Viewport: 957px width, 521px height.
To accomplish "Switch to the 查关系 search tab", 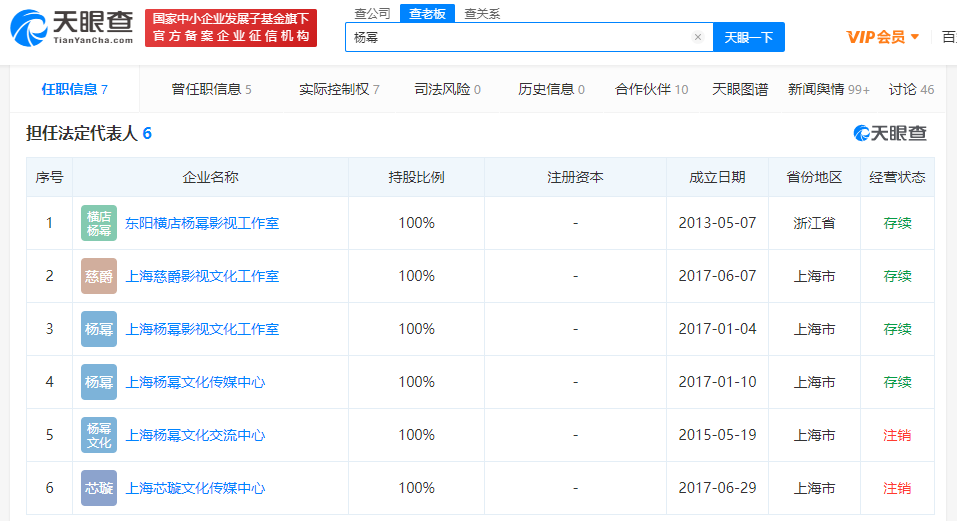I will tap(482, 13).
